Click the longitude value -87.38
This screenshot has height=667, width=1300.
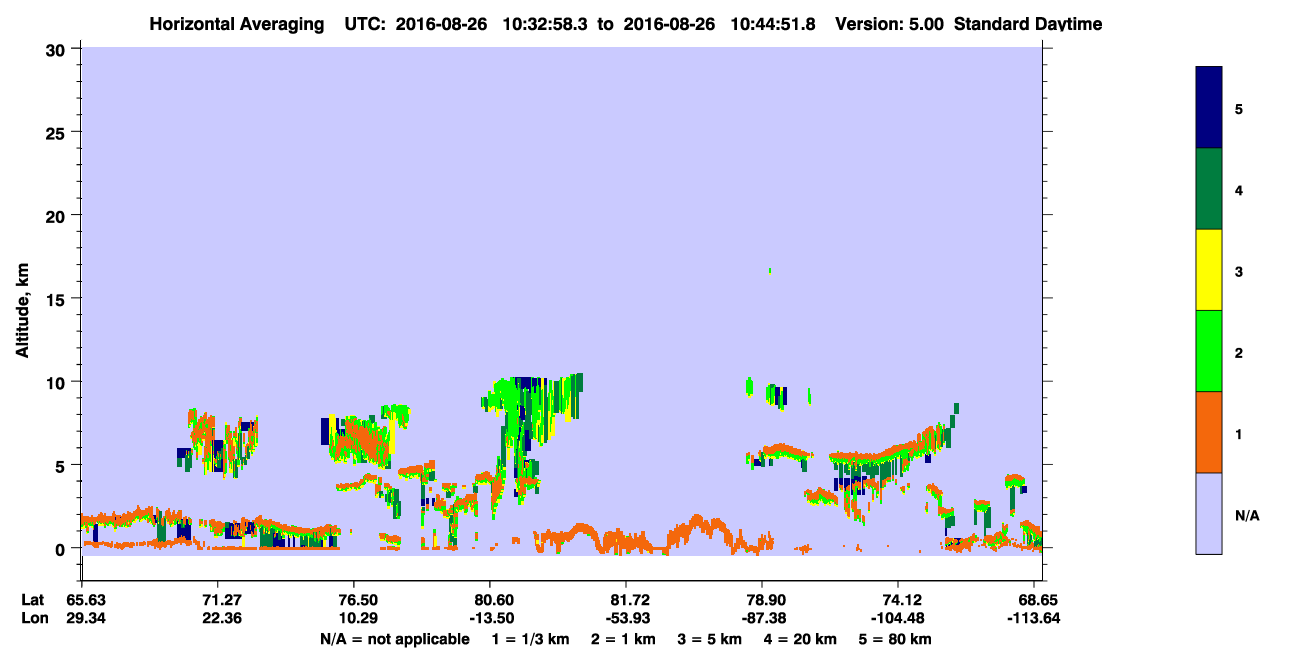point(762,618)
